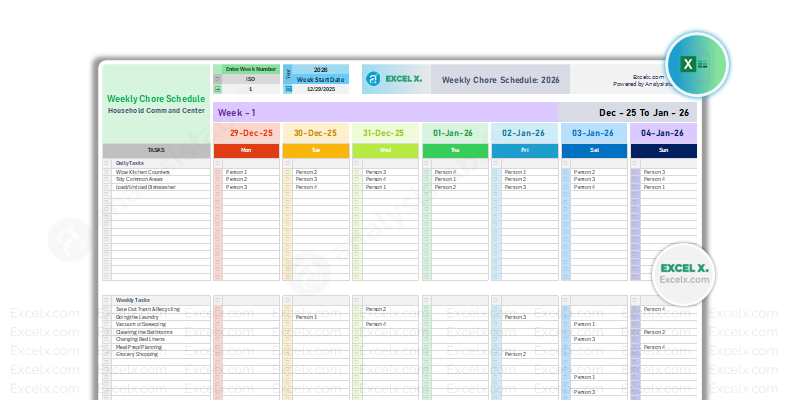Screen dimensions: 800x400
Task: Click the blue Analysistabs logo beside EXCEL X.
Action: (373, 79)
